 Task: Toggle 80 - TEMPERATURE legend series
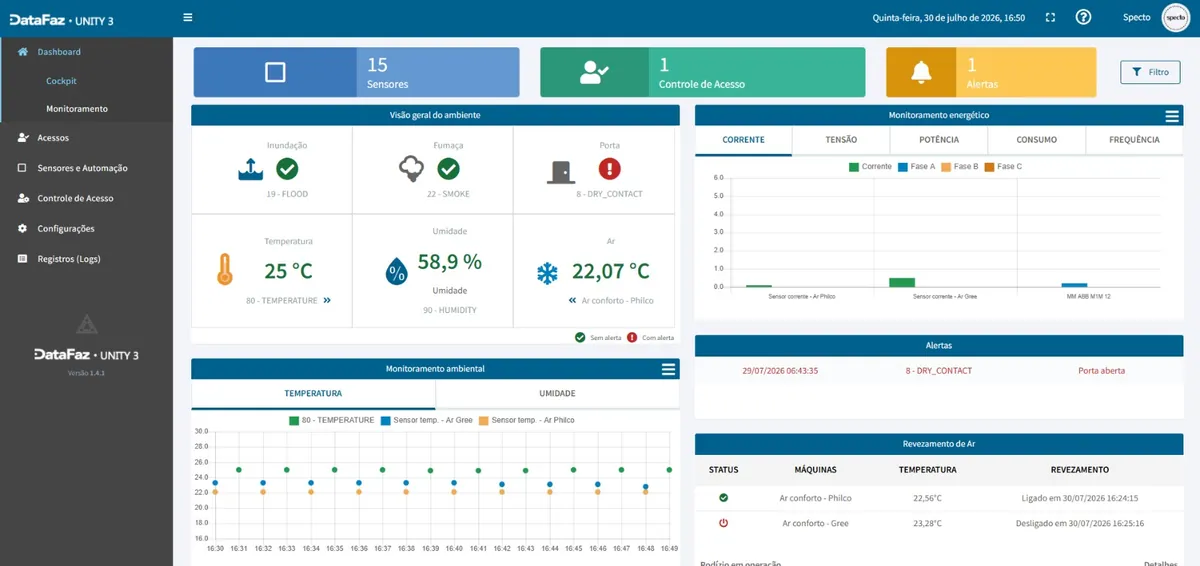[332, 421]
